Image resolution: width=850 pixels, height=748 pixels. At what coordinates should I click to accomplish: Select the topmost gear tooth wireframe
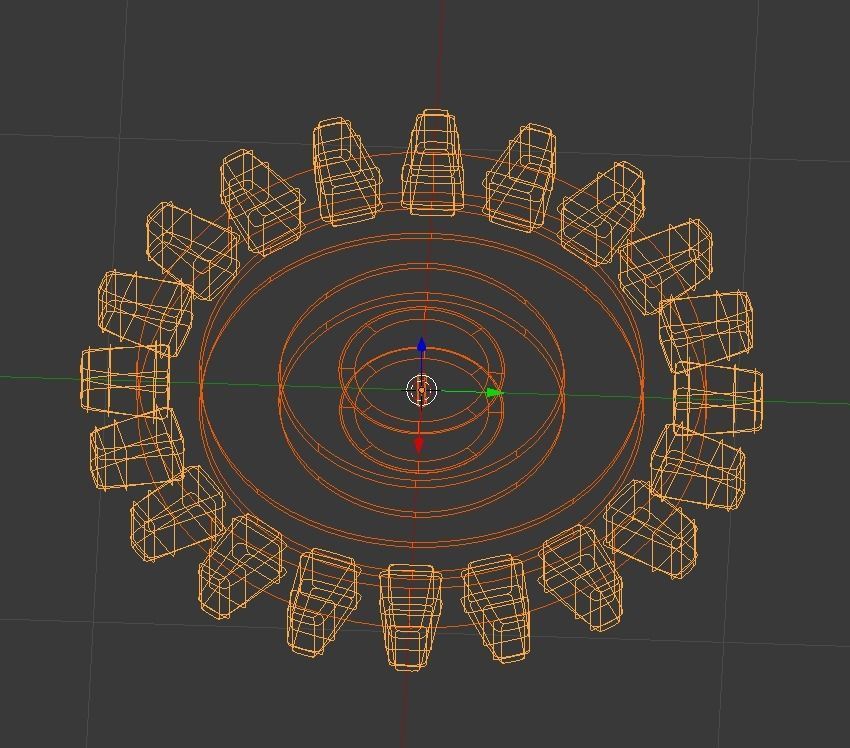433,163
